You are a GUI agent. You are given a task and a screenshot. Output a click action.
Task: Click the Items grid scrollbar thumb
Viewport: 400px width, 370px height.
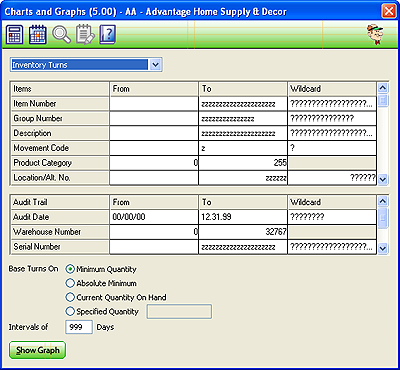(x=383, y=101)
